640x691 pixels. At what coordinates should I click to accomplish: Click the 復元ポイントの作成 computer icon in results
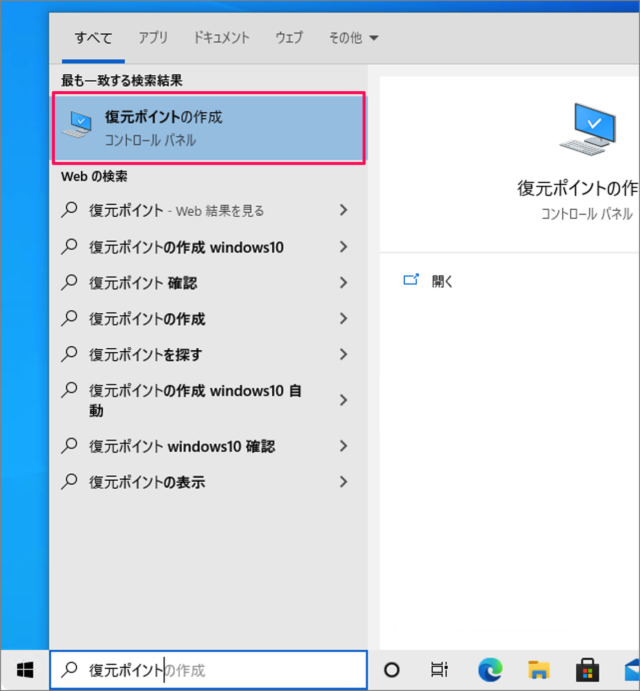point(77,124)
